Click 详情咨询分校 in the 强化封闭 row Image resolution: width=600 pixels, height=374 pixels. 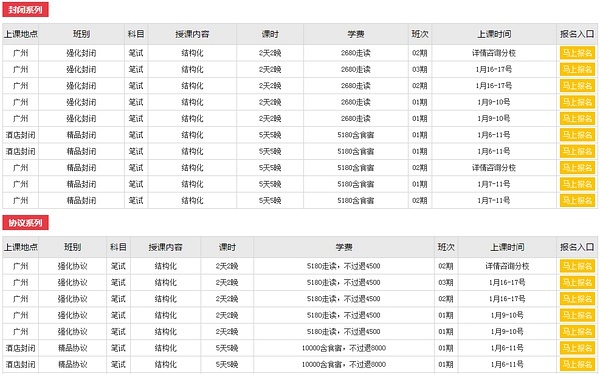click(x=494, y=53)
